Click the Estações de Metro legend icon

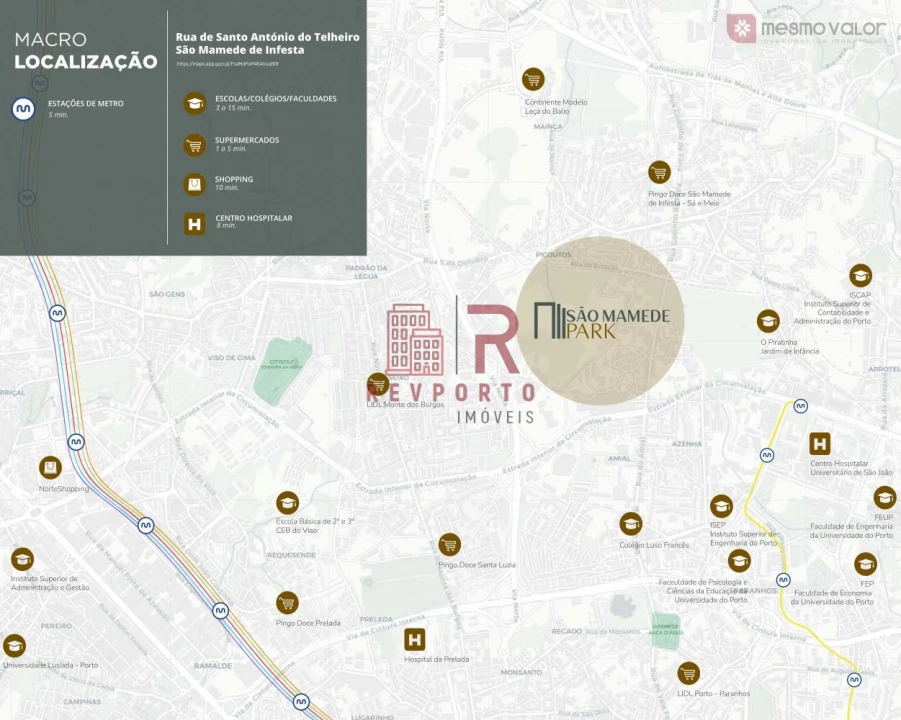point(24,109)
